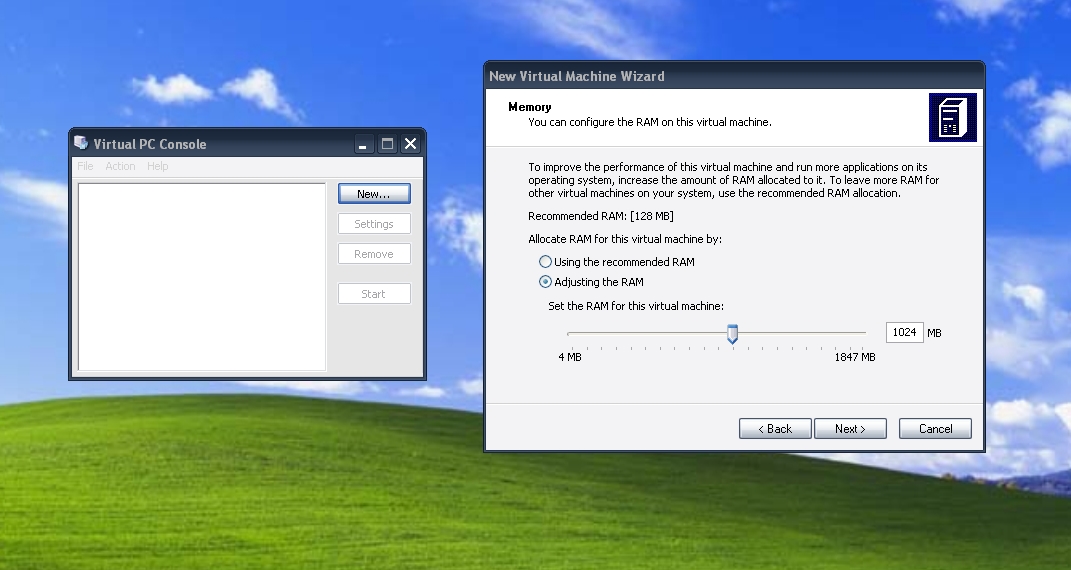Click the RAM value field showing 1024
The image size is (1071, 570).
tap(904, 332)
